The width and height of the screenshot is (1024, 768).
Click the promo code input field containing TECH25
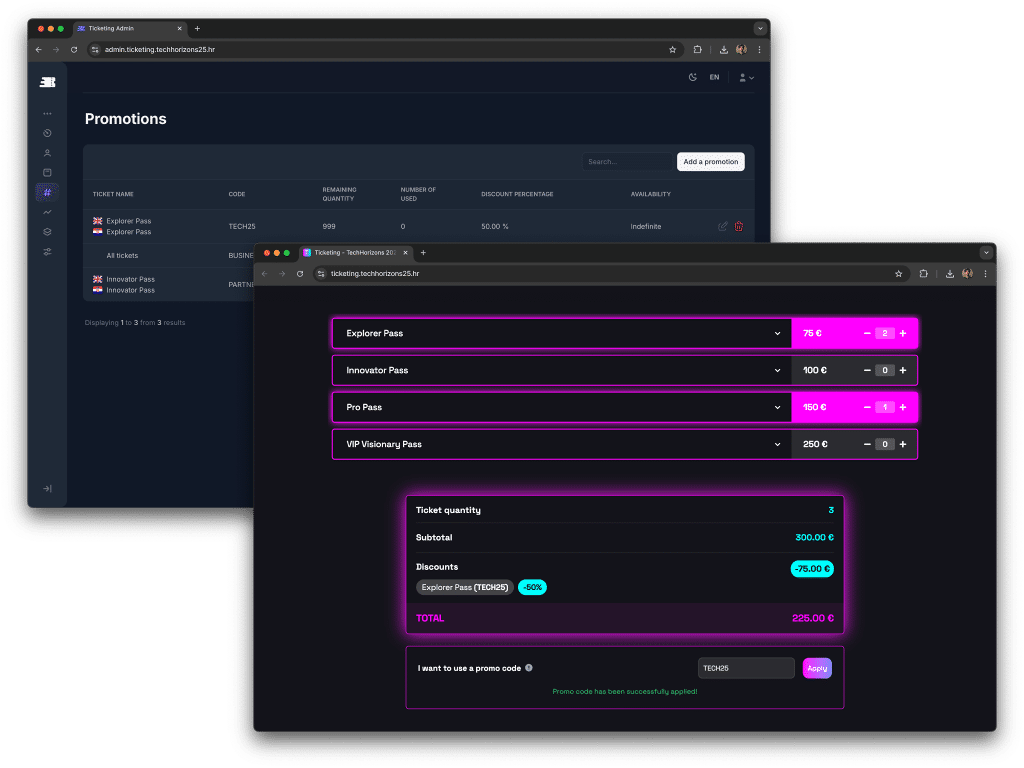click(x=745, y=668)
